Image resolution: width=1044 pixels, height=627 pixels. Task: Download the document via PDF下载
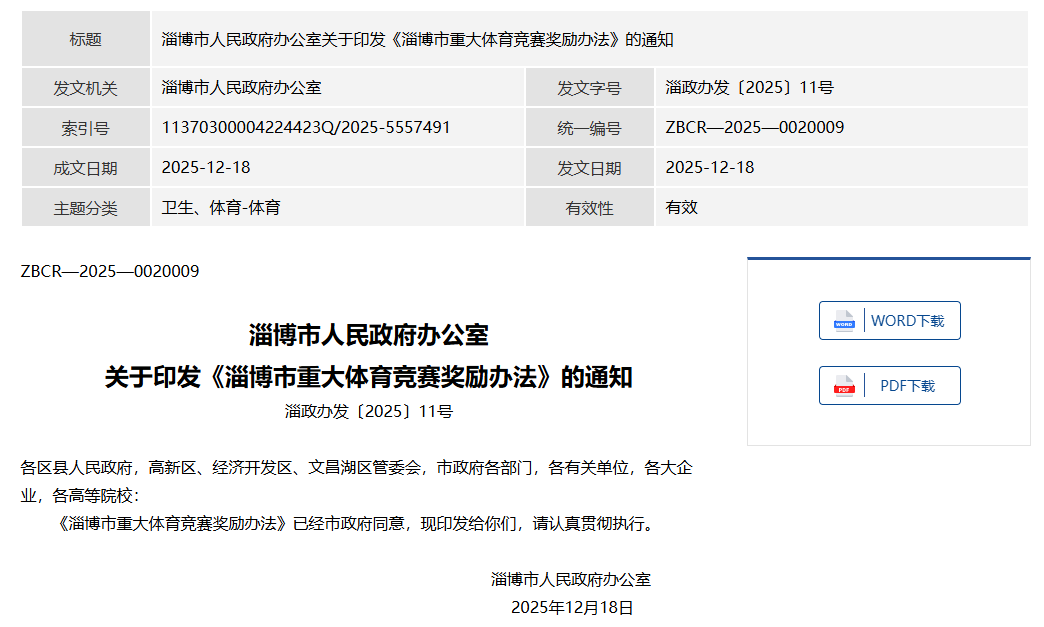coord(906,386)
